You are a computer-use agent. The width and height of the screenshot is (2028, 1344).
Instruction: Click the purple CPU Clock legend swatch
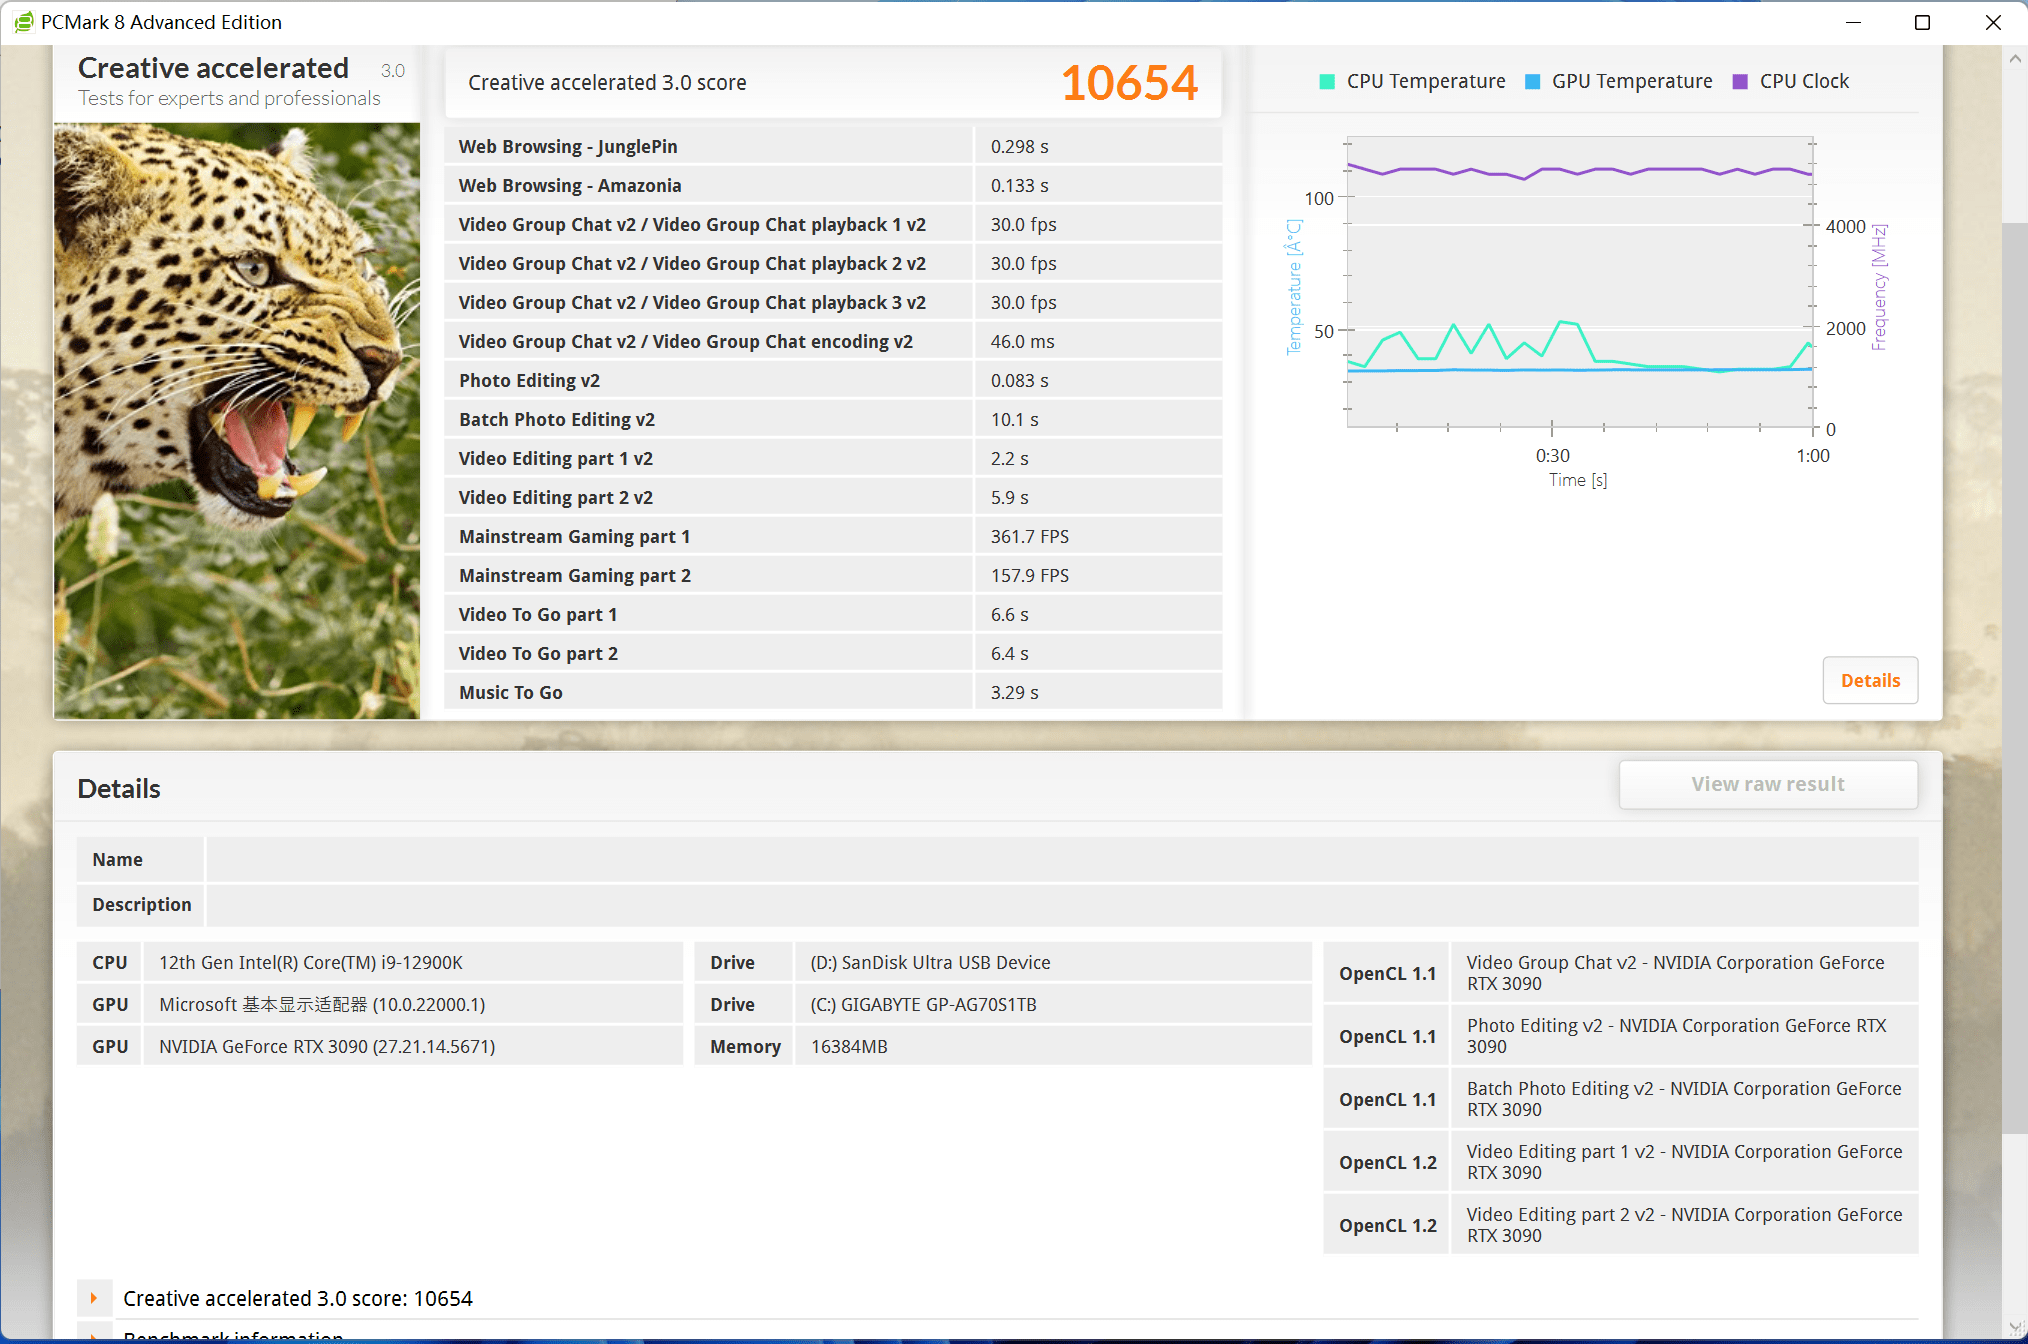pos(1740,82)
